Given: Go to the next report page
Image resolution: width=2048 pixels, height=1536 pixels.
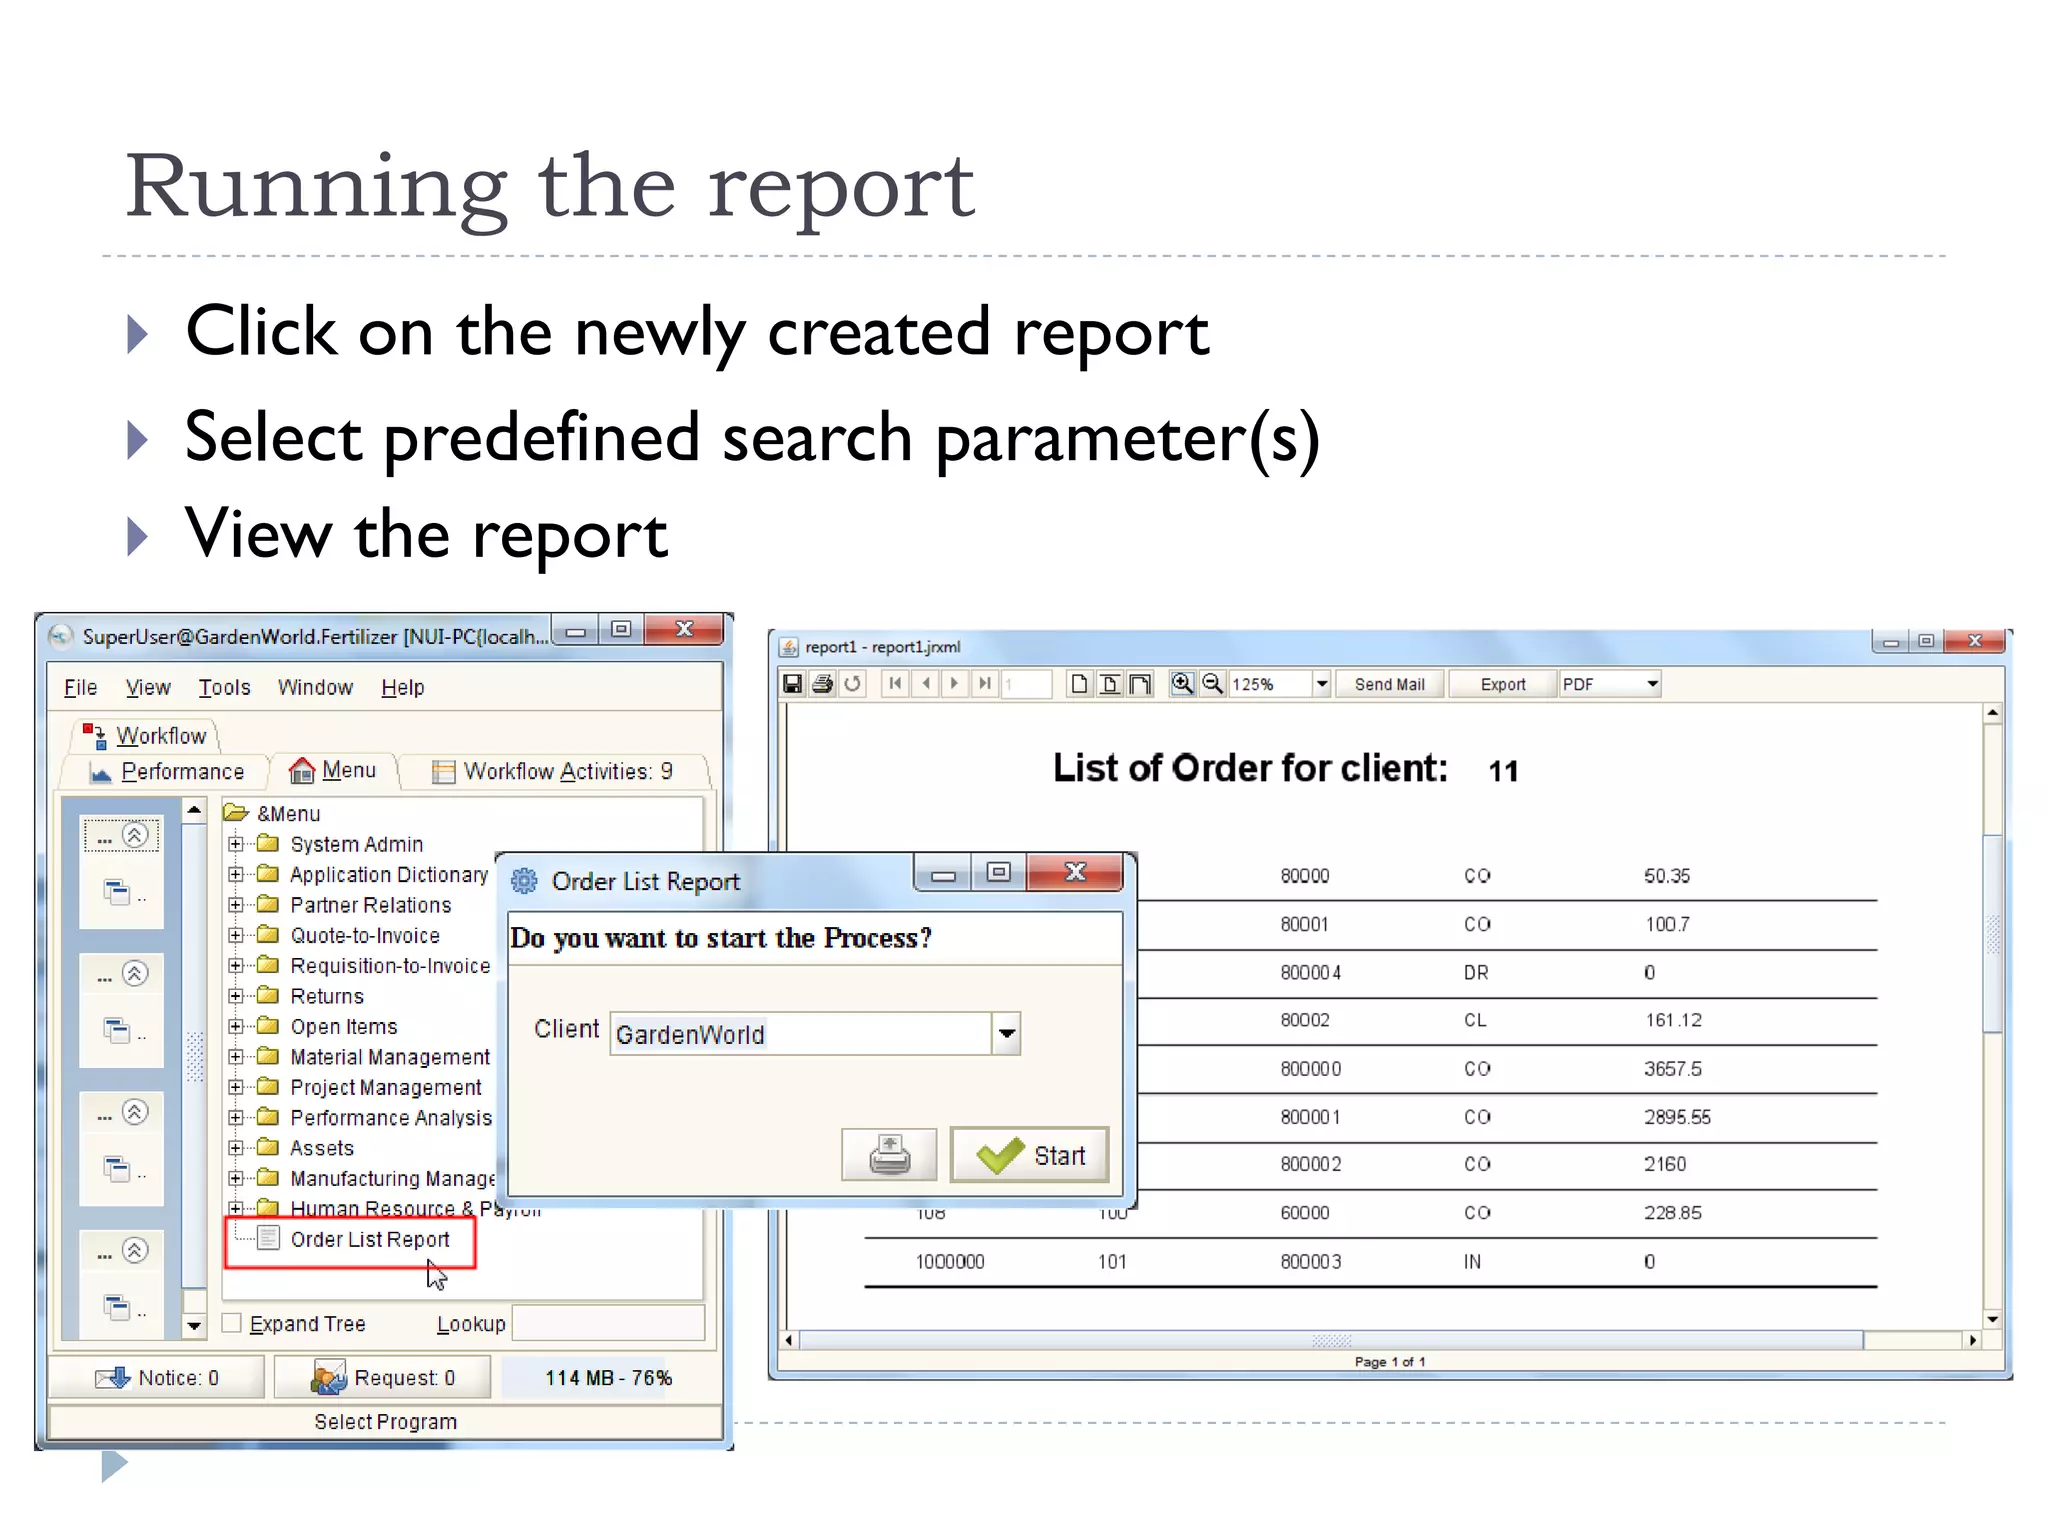Looking at the screenshot, I should pyautogui.click(x=954, y=683).
